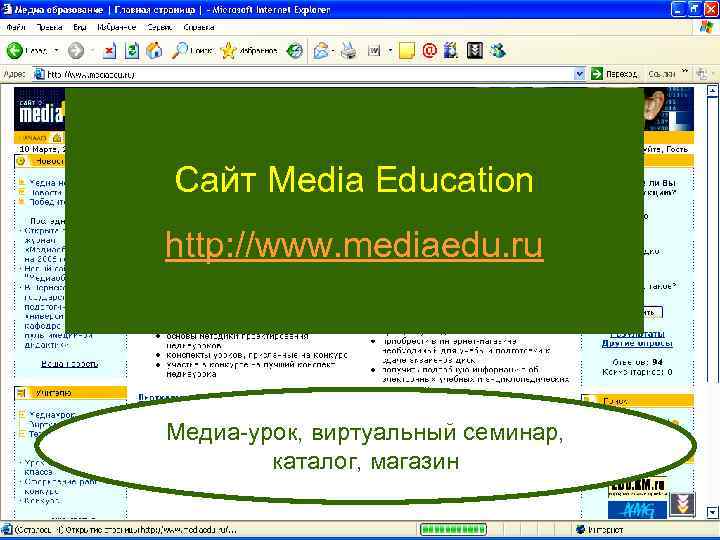The image size is (720, 540).
Task: Click the scrollbar down arrow
Action: [712, 512]
